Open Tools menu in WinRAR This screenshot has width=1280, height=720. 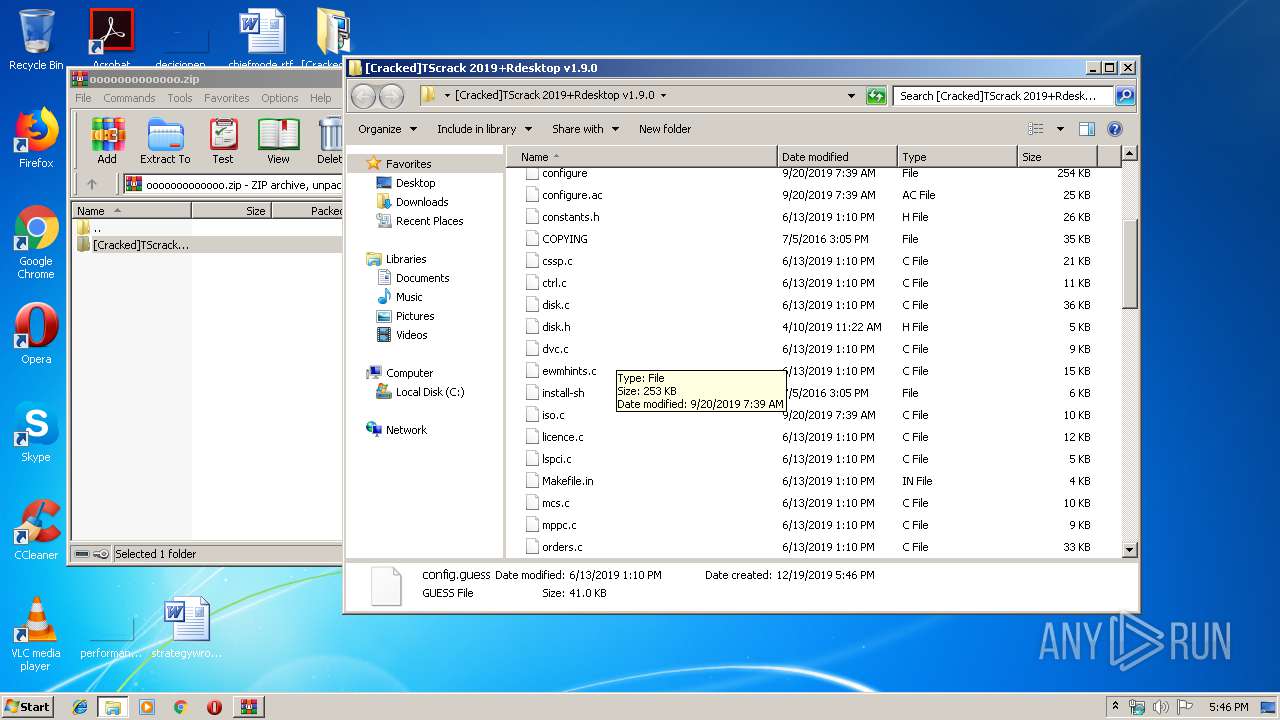pyautogui.click(x=180, y=98)
